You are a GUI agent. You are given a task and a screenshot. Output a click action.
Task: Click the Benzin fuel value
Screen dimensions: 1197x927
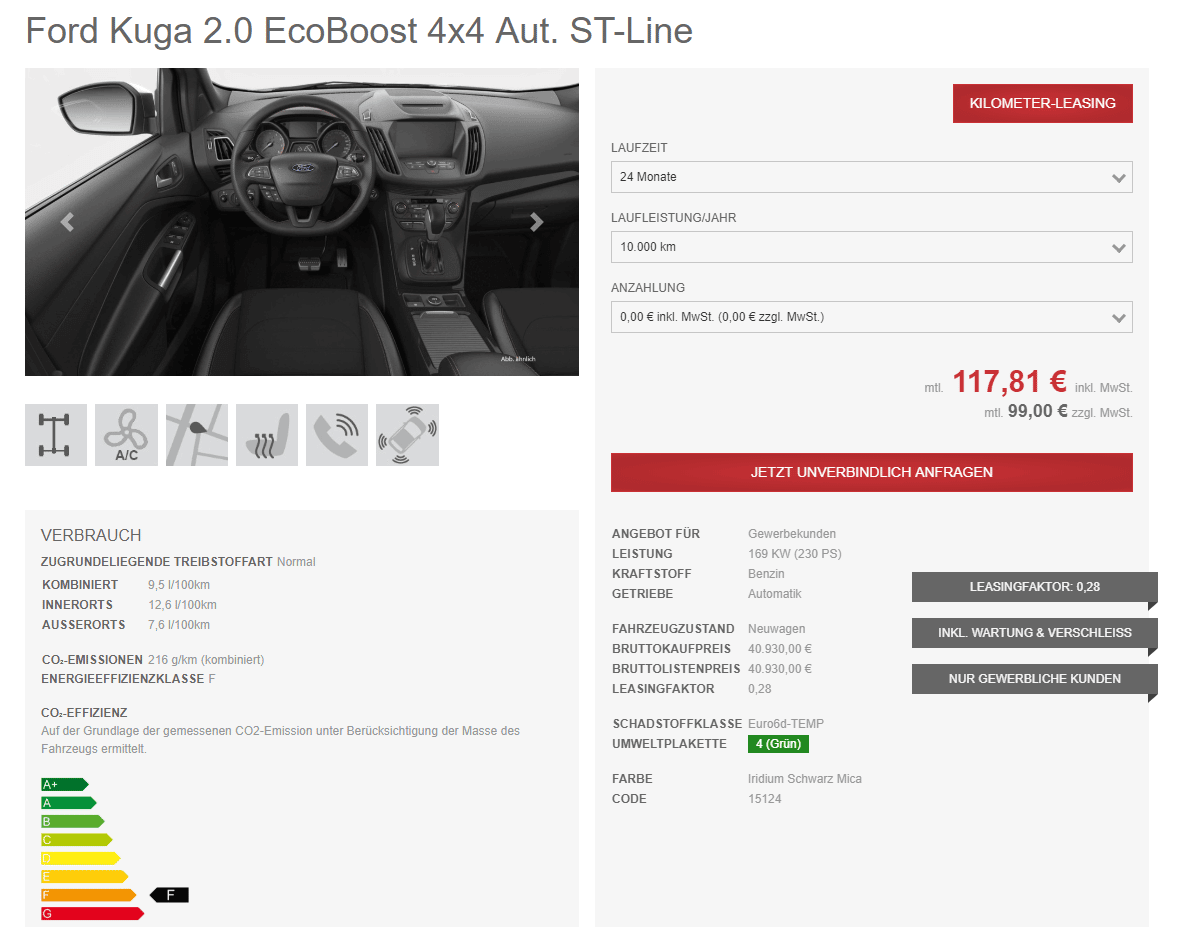click(766, 573)
